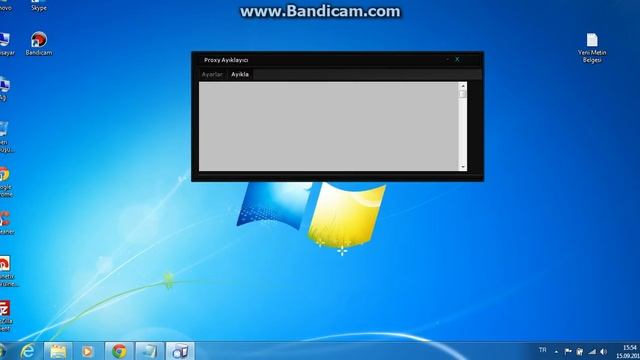
Task: Select the Skype desktop shortcut
Action: [39, 5]
